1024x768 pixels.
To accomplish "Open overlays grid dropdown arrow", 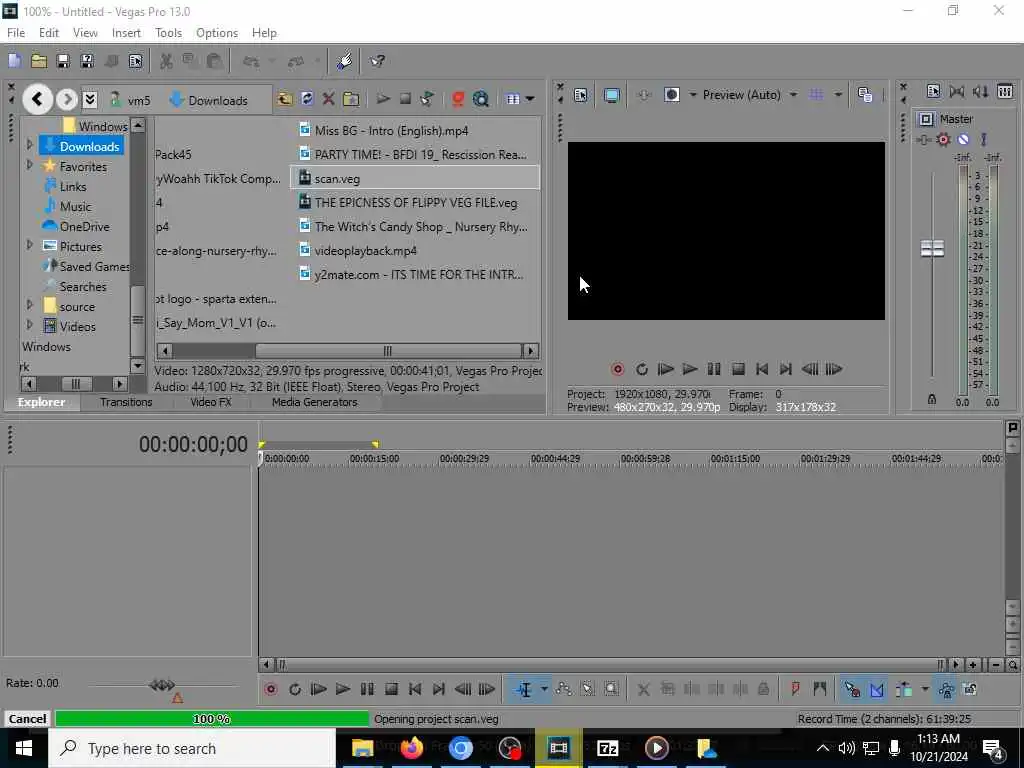I will coord(838,95).
